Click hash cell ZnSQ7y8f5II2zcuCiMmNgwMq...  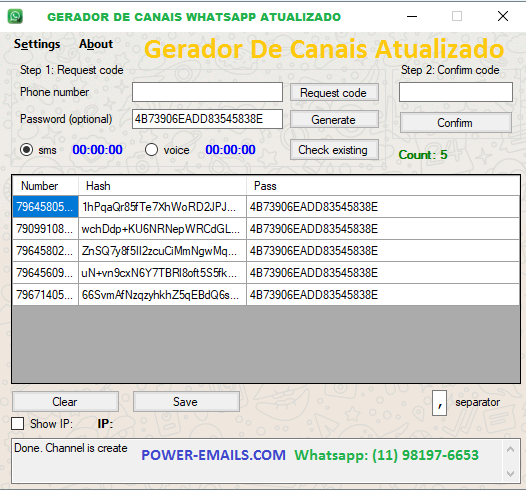point(162,251)
